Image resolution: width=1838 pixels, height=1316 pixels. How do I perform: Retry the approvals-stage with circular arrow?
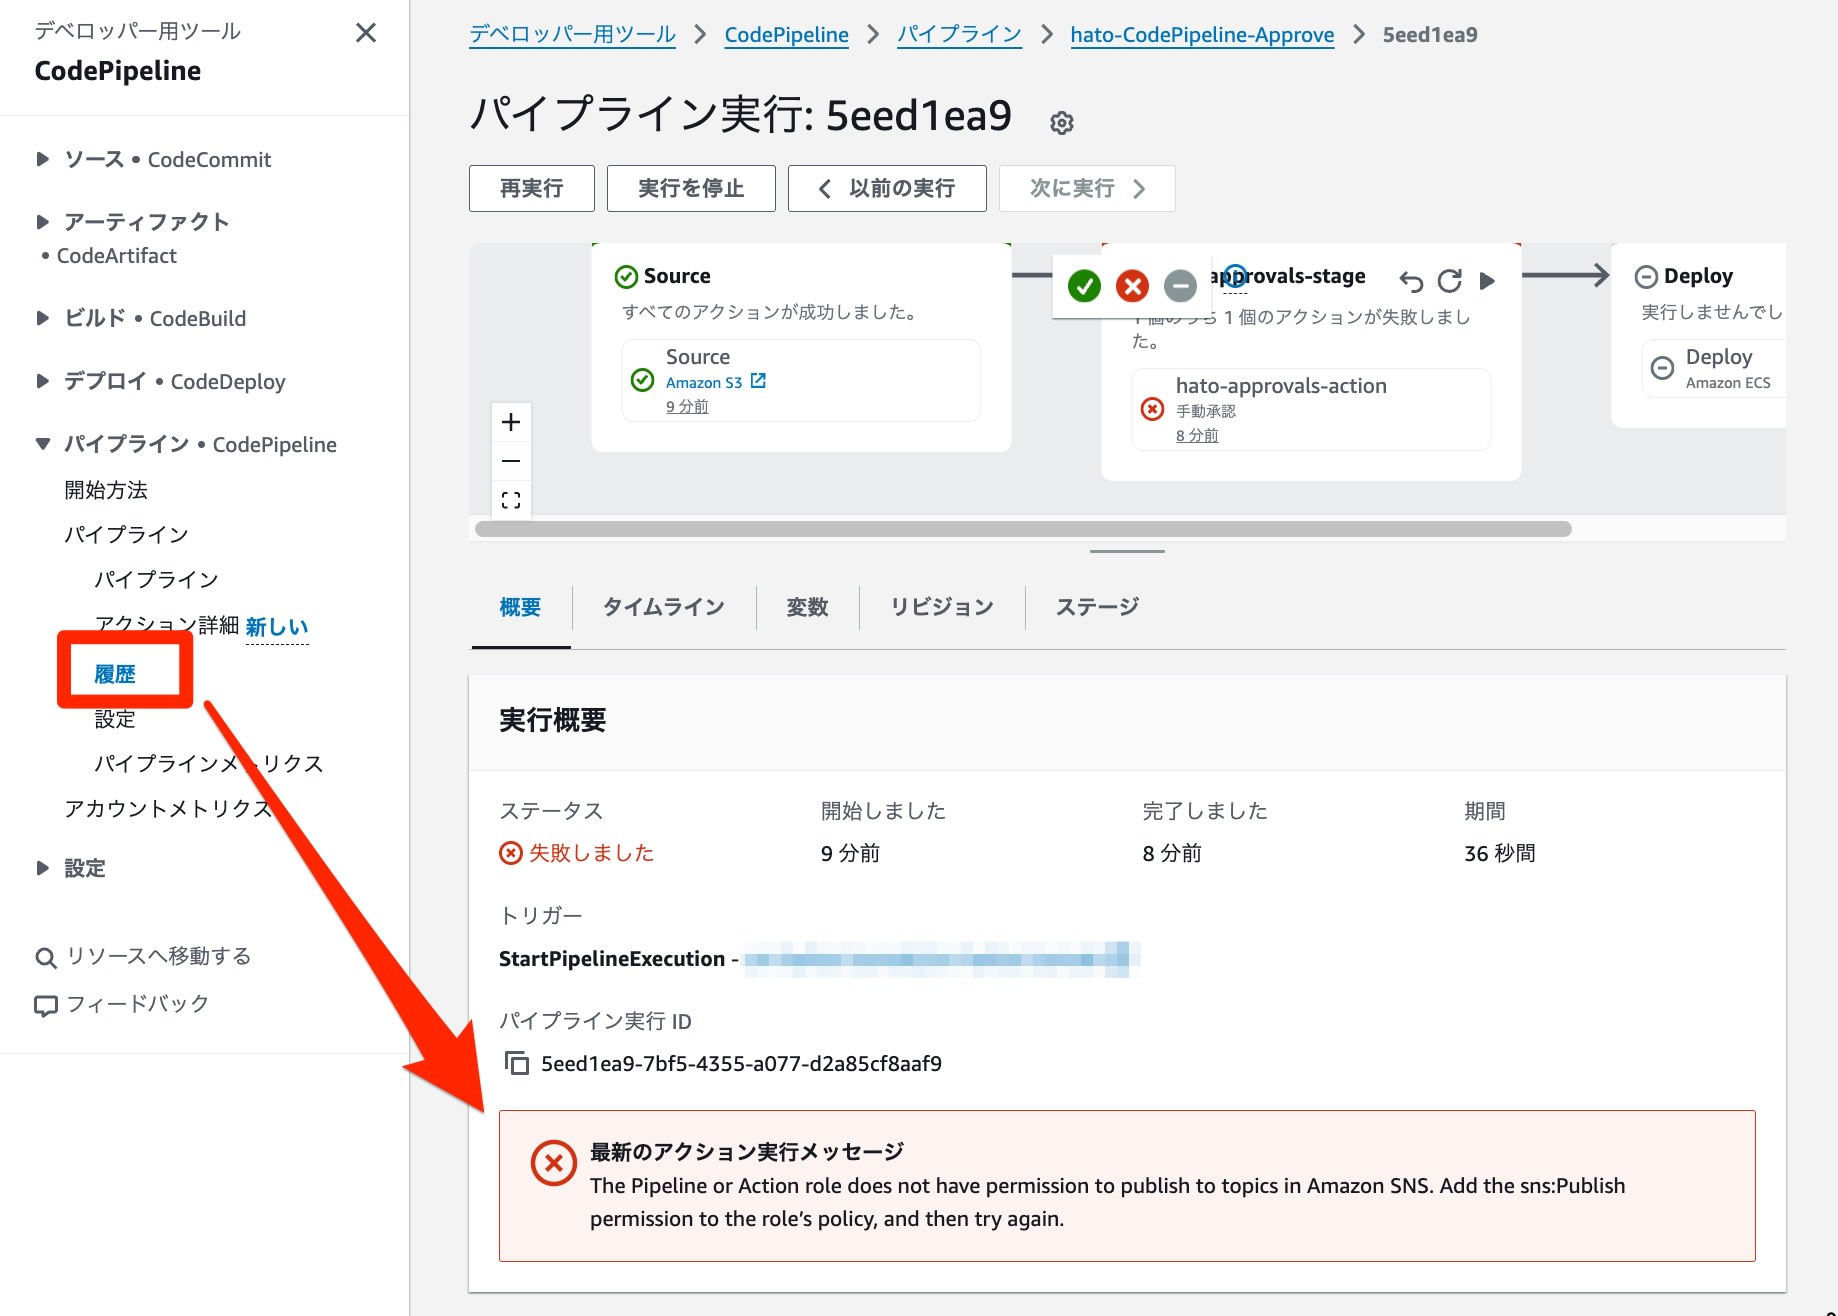[1449, 281]
